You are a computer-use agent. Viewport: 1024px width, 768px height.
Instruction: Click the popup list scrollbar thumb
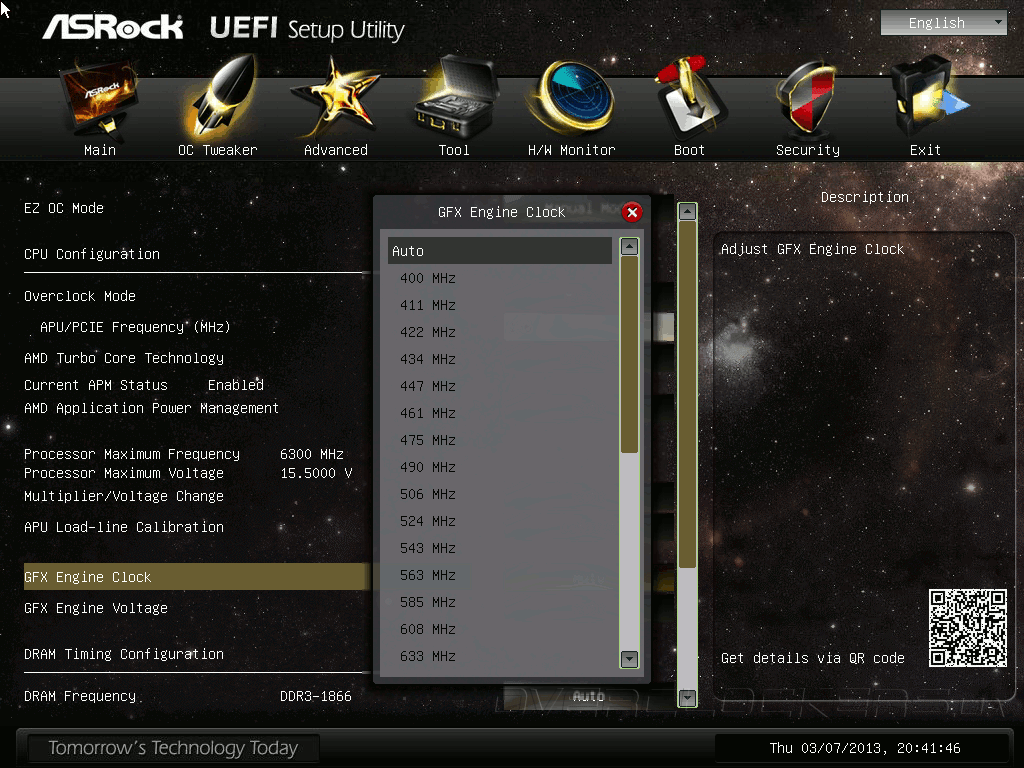[x=629, y=355]
